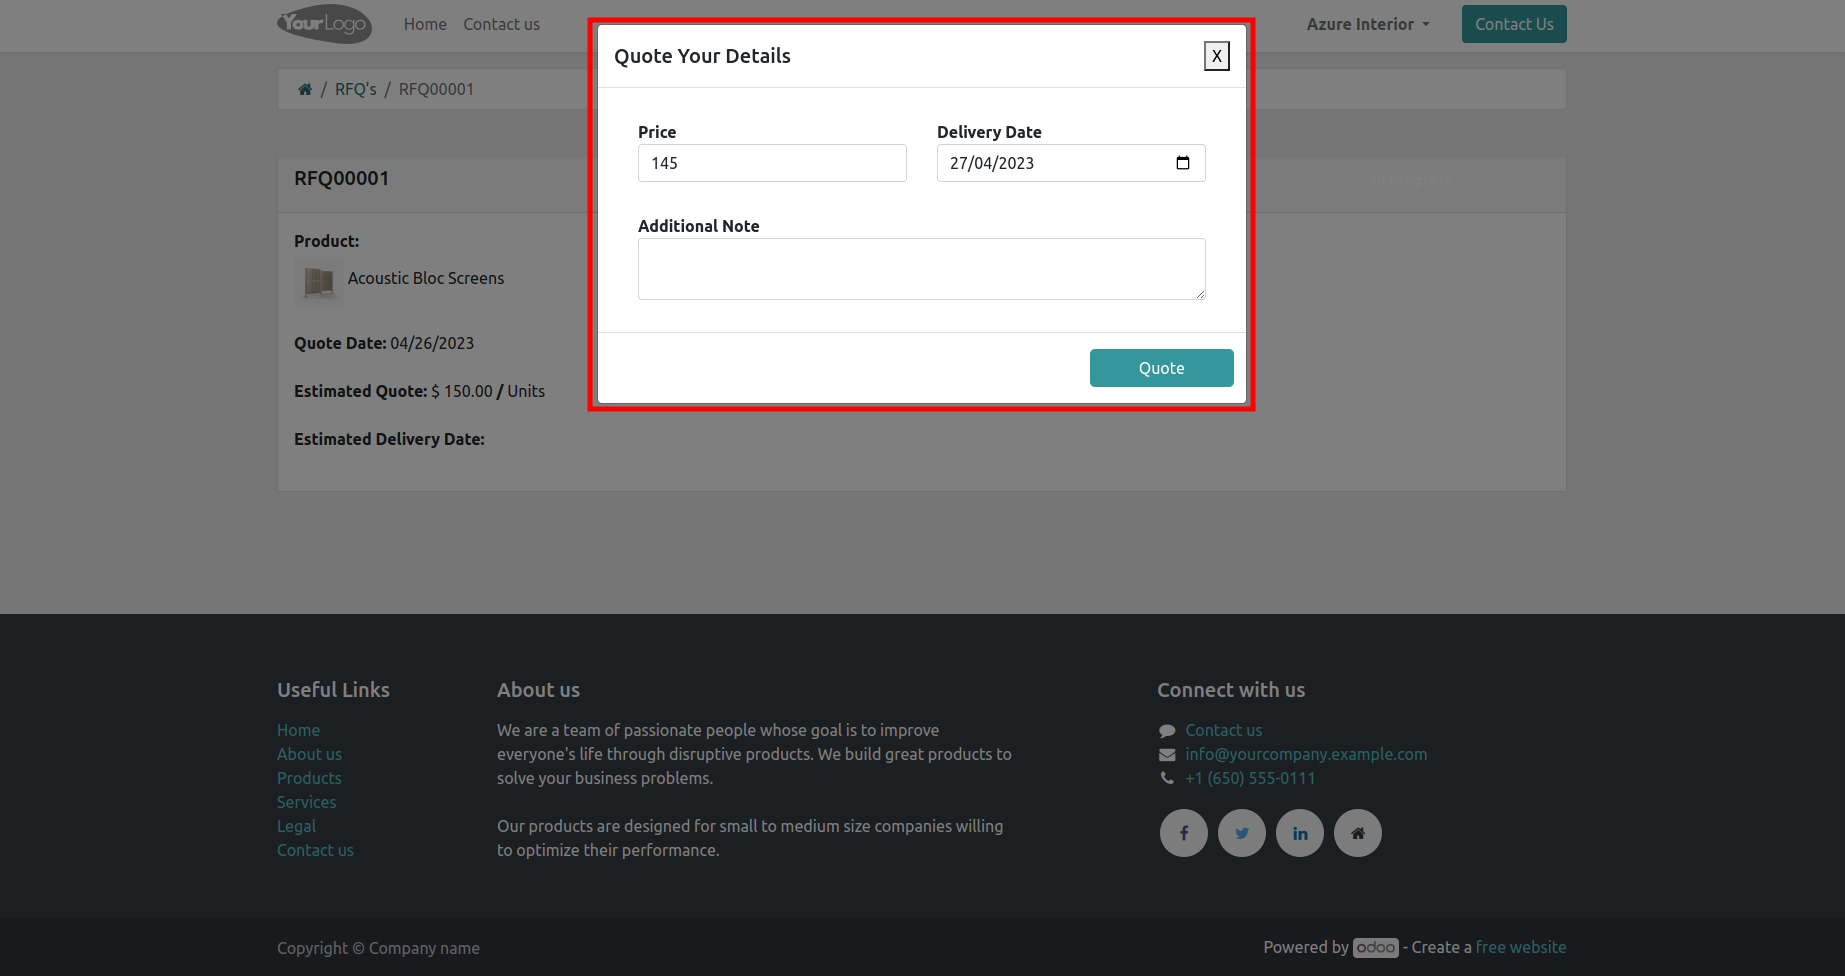
Task: Close the Quote Your Details dialog
Action: click(x=1216, y=56)
